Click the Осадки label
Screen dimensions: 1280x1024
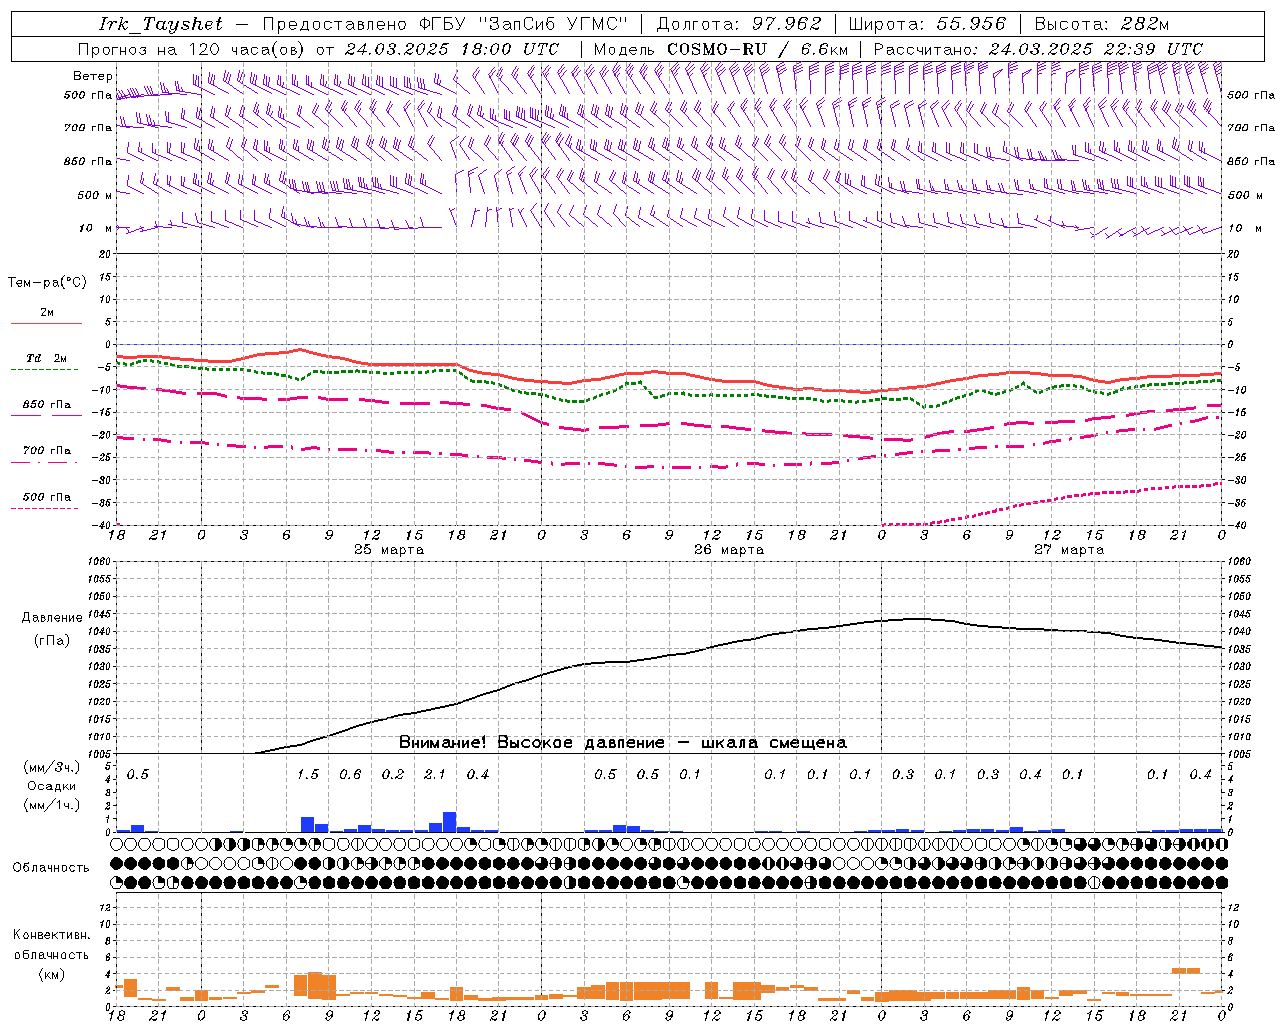(52, 786)
